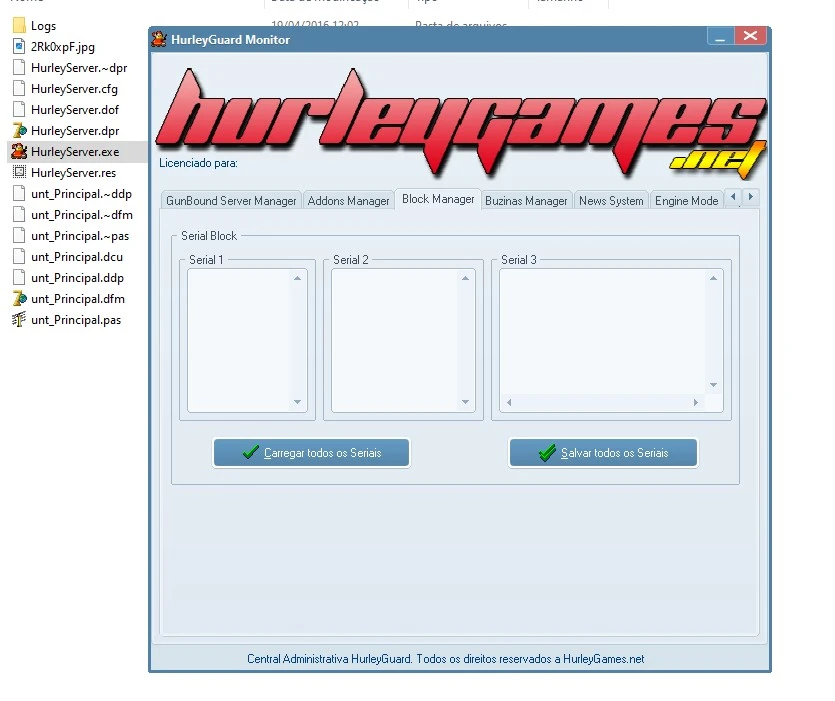The image size is (835, 701).
Task: Select file name unt_Principal.ddp
Action: tap(77, 278)
